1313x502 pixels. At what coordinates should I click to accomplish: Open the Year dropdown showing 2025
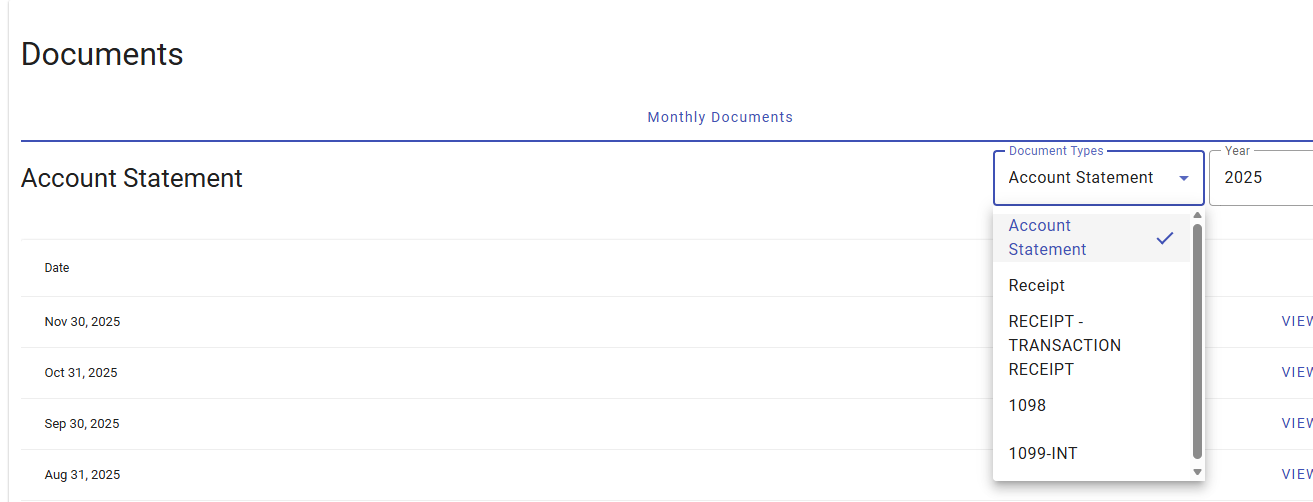[x=1262, y=178]
